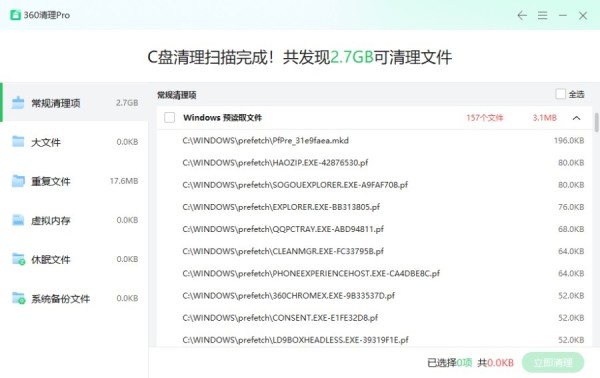Tick the Windows 预读取文件 checkbox

[170, 117]
